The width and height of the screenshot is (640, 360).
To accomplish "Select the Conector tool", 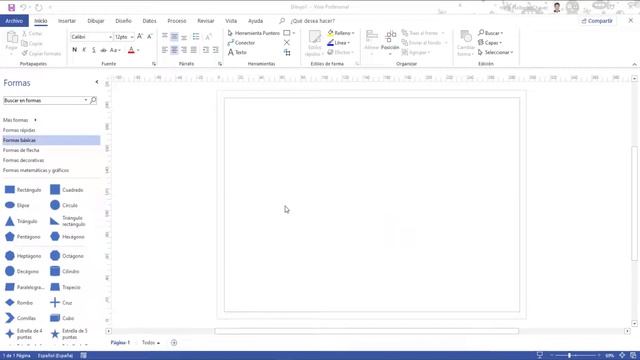I will pos(241,42).
